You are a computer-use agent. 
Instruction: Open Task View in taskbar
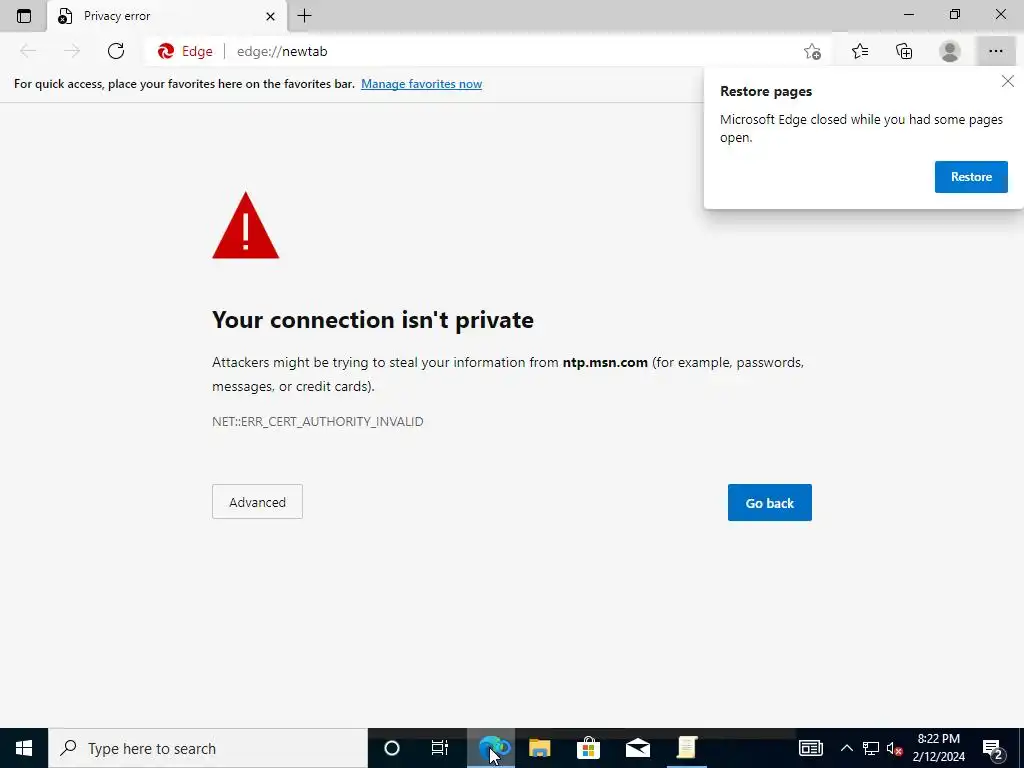click(x=440, y=748)
